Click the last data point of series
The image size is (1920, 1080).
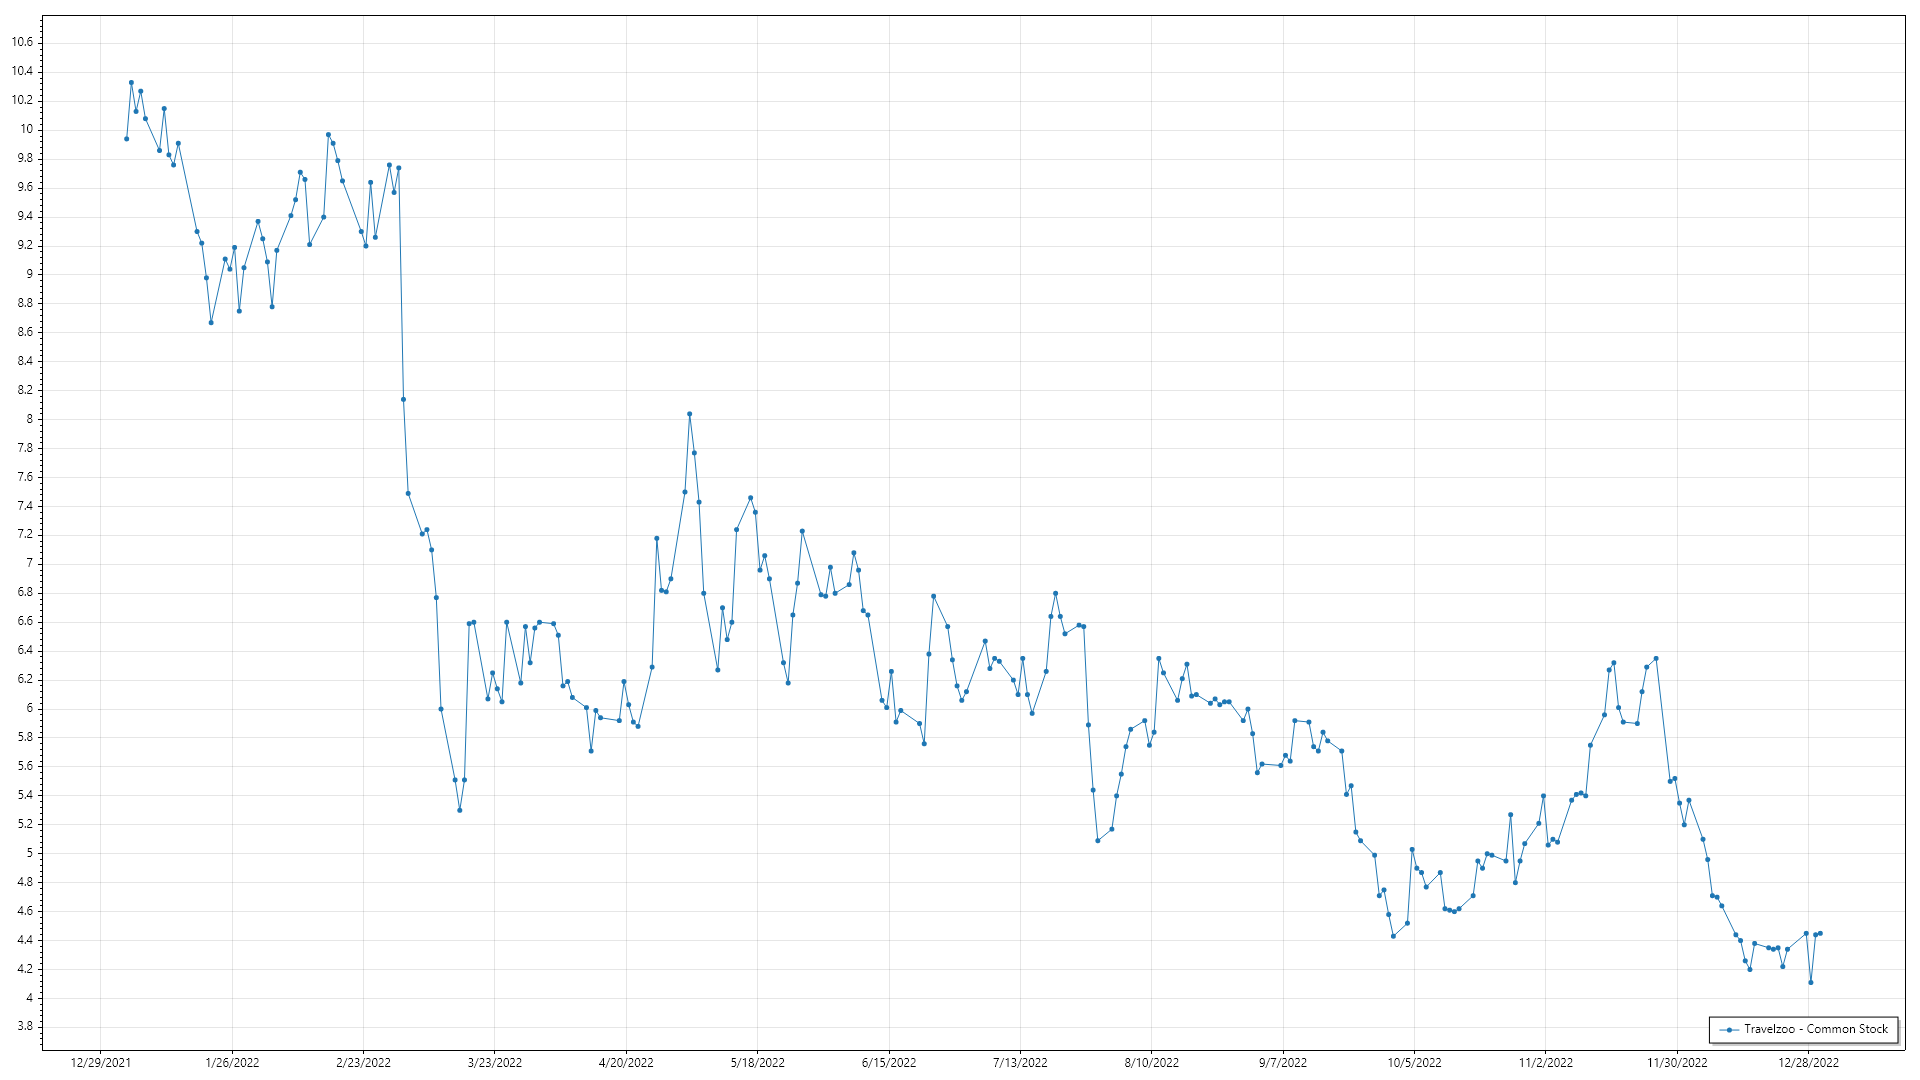1820,933
